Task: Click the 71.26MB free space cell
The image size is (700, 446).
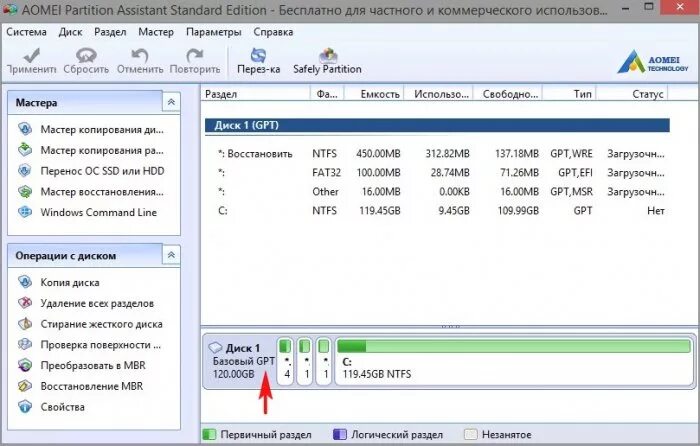Action: pyautogui.click(x=519, y=173)
